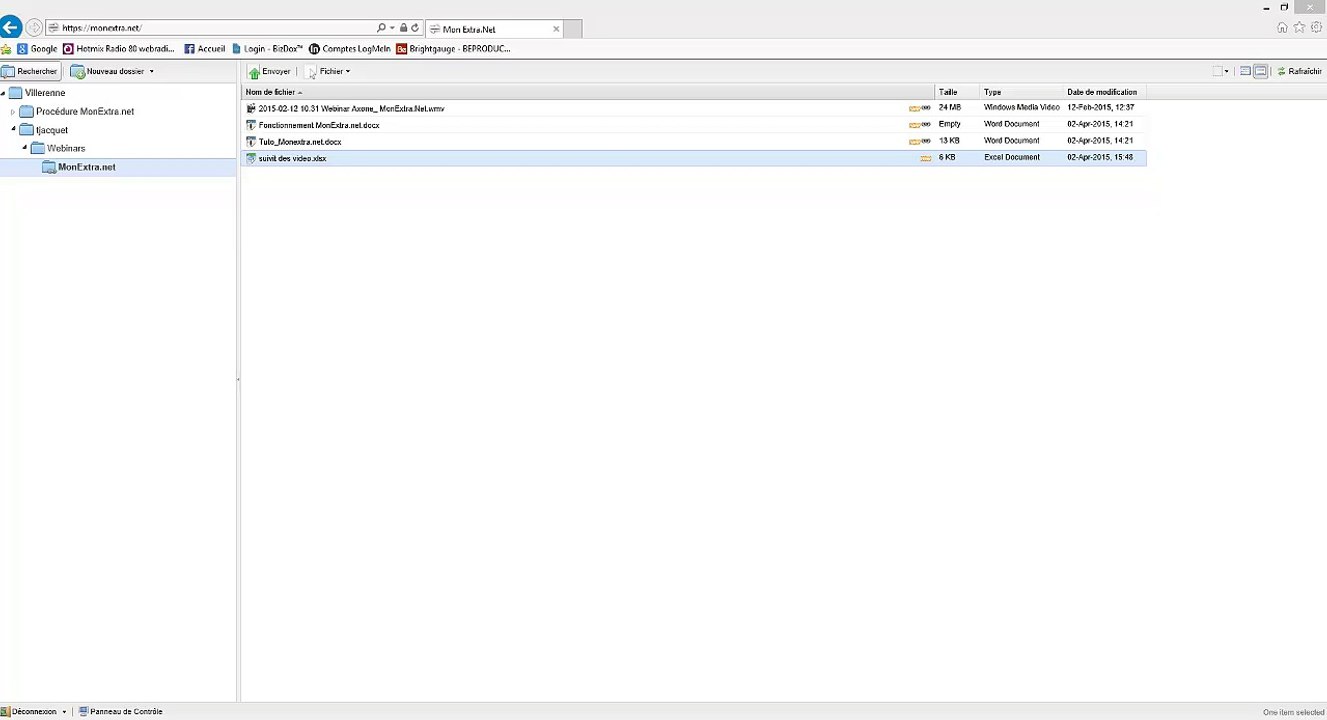Image resolution: width=1327 pixels, height=720 pixels.
Task: Click the share link icon on Tuto_Monextra row
Action: [926, 142]
